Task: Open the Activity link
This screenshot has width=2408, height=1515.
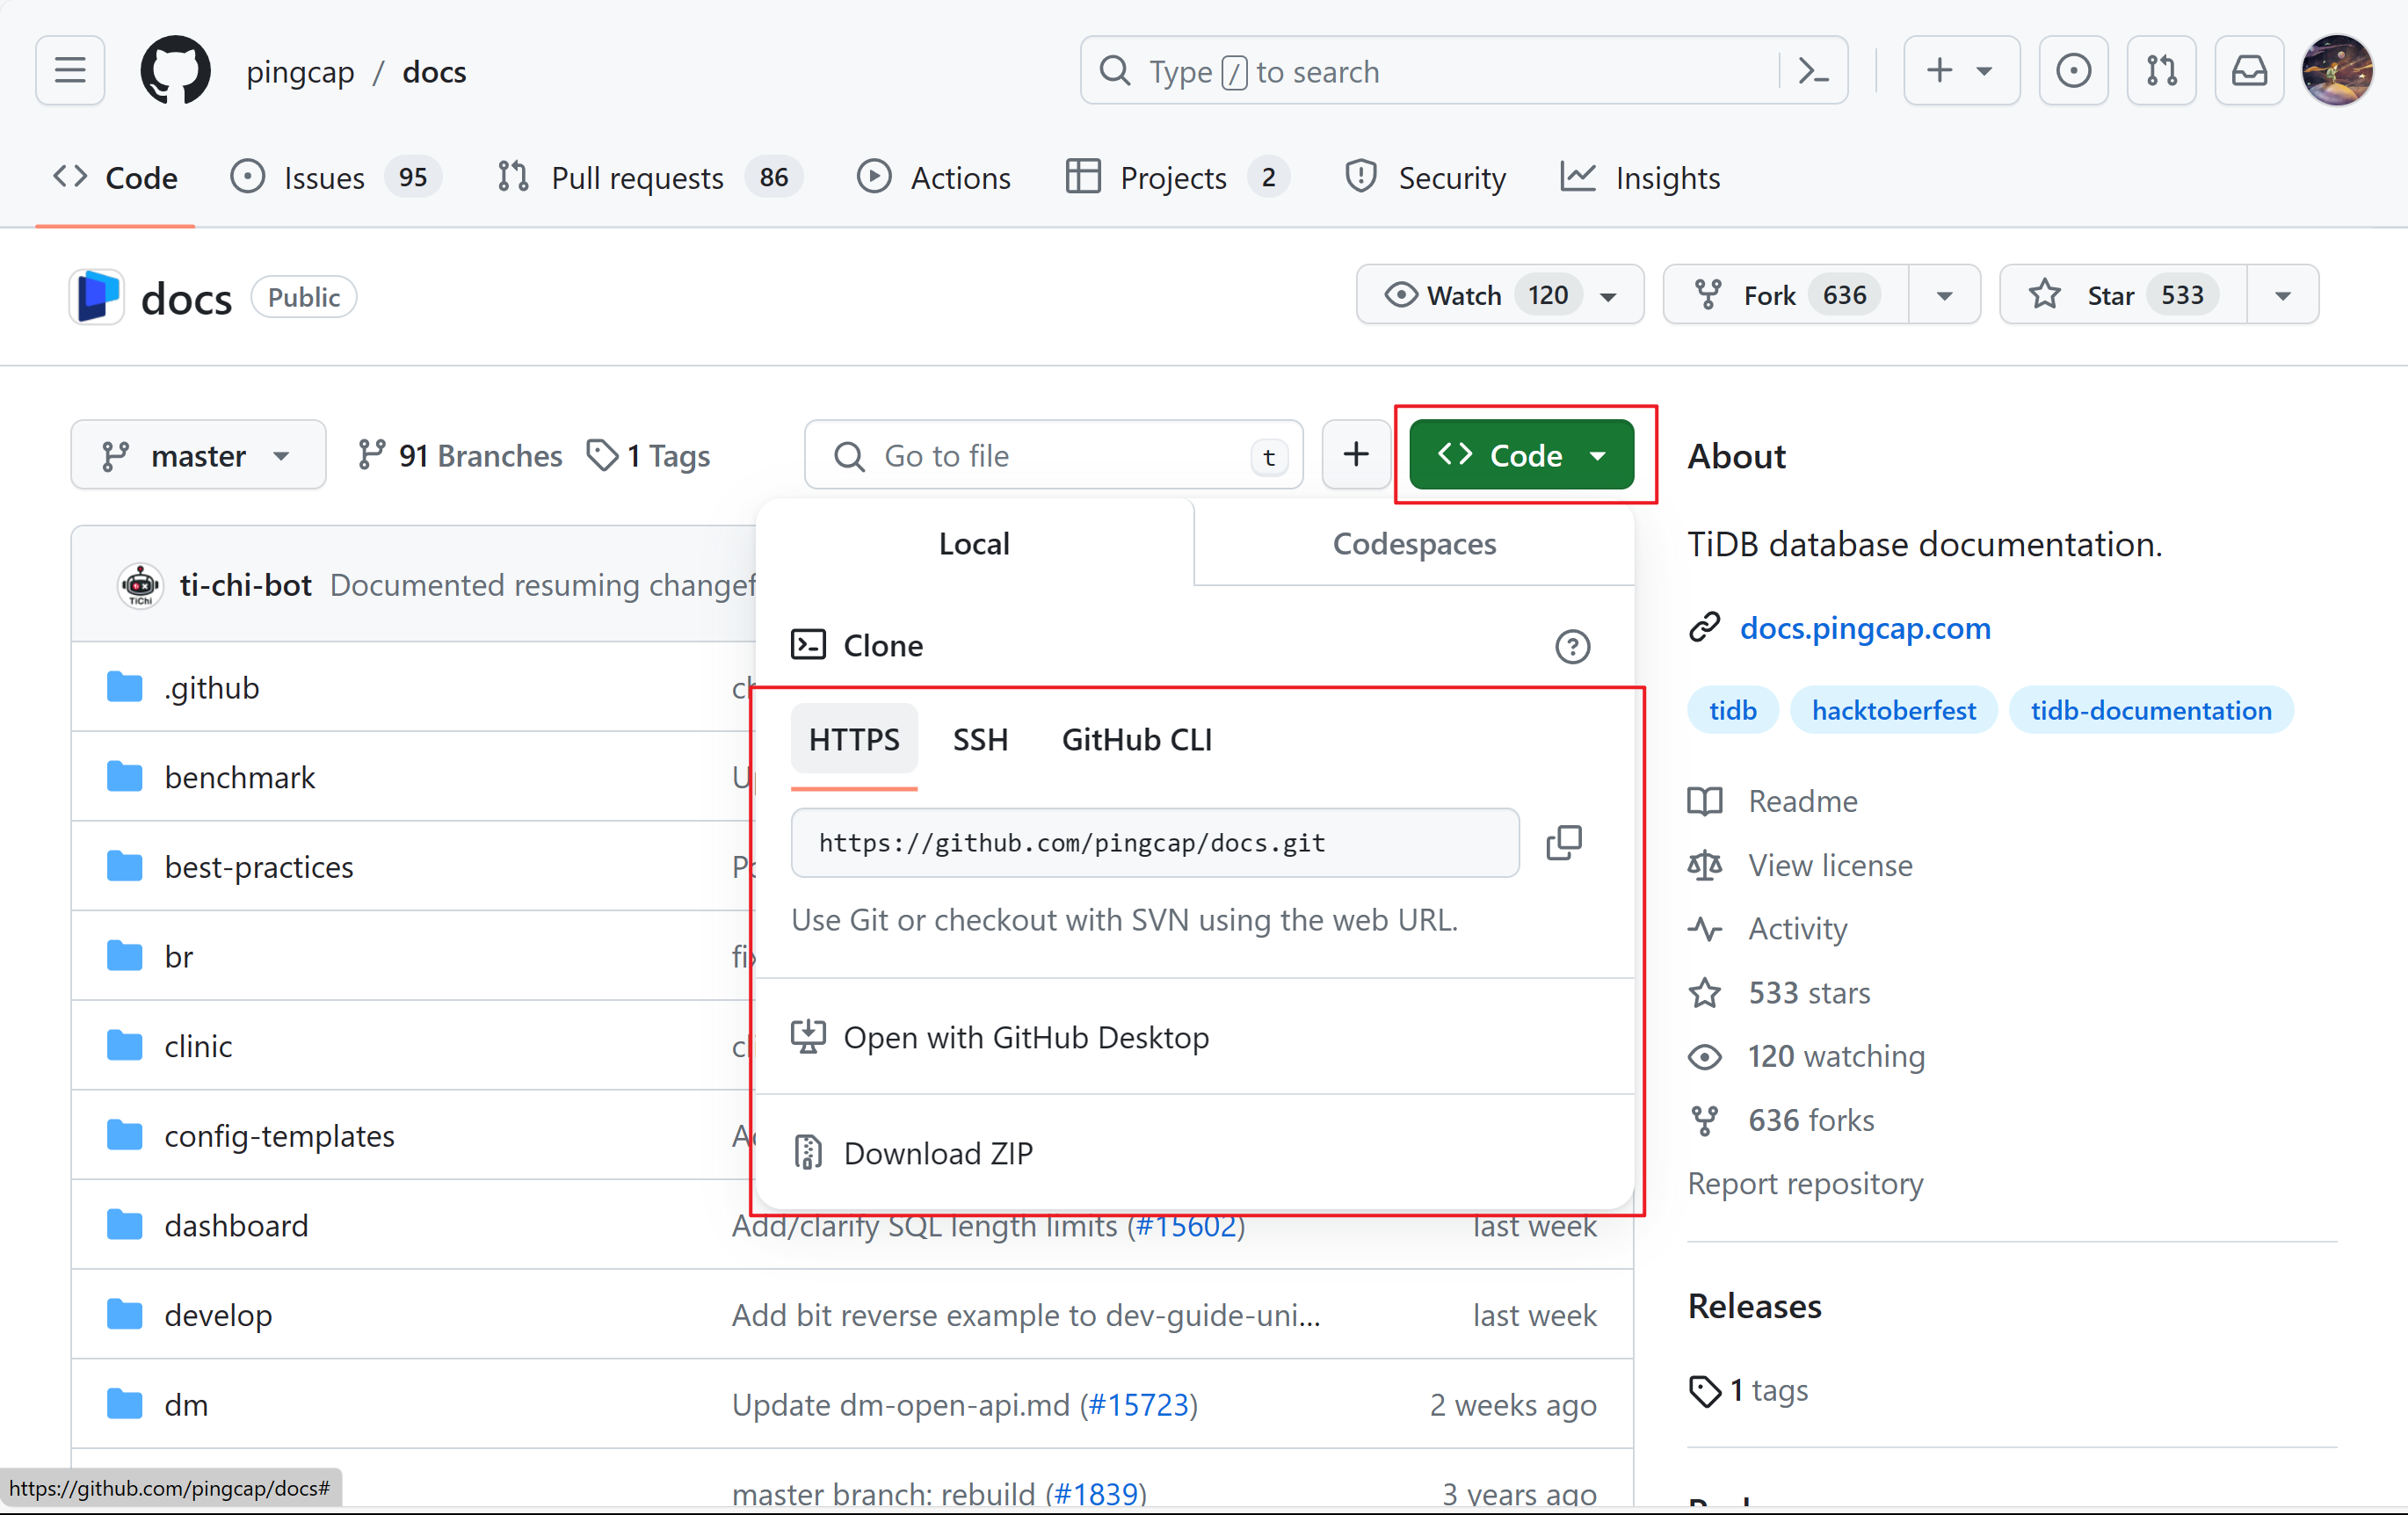Action: point(1768,929)
